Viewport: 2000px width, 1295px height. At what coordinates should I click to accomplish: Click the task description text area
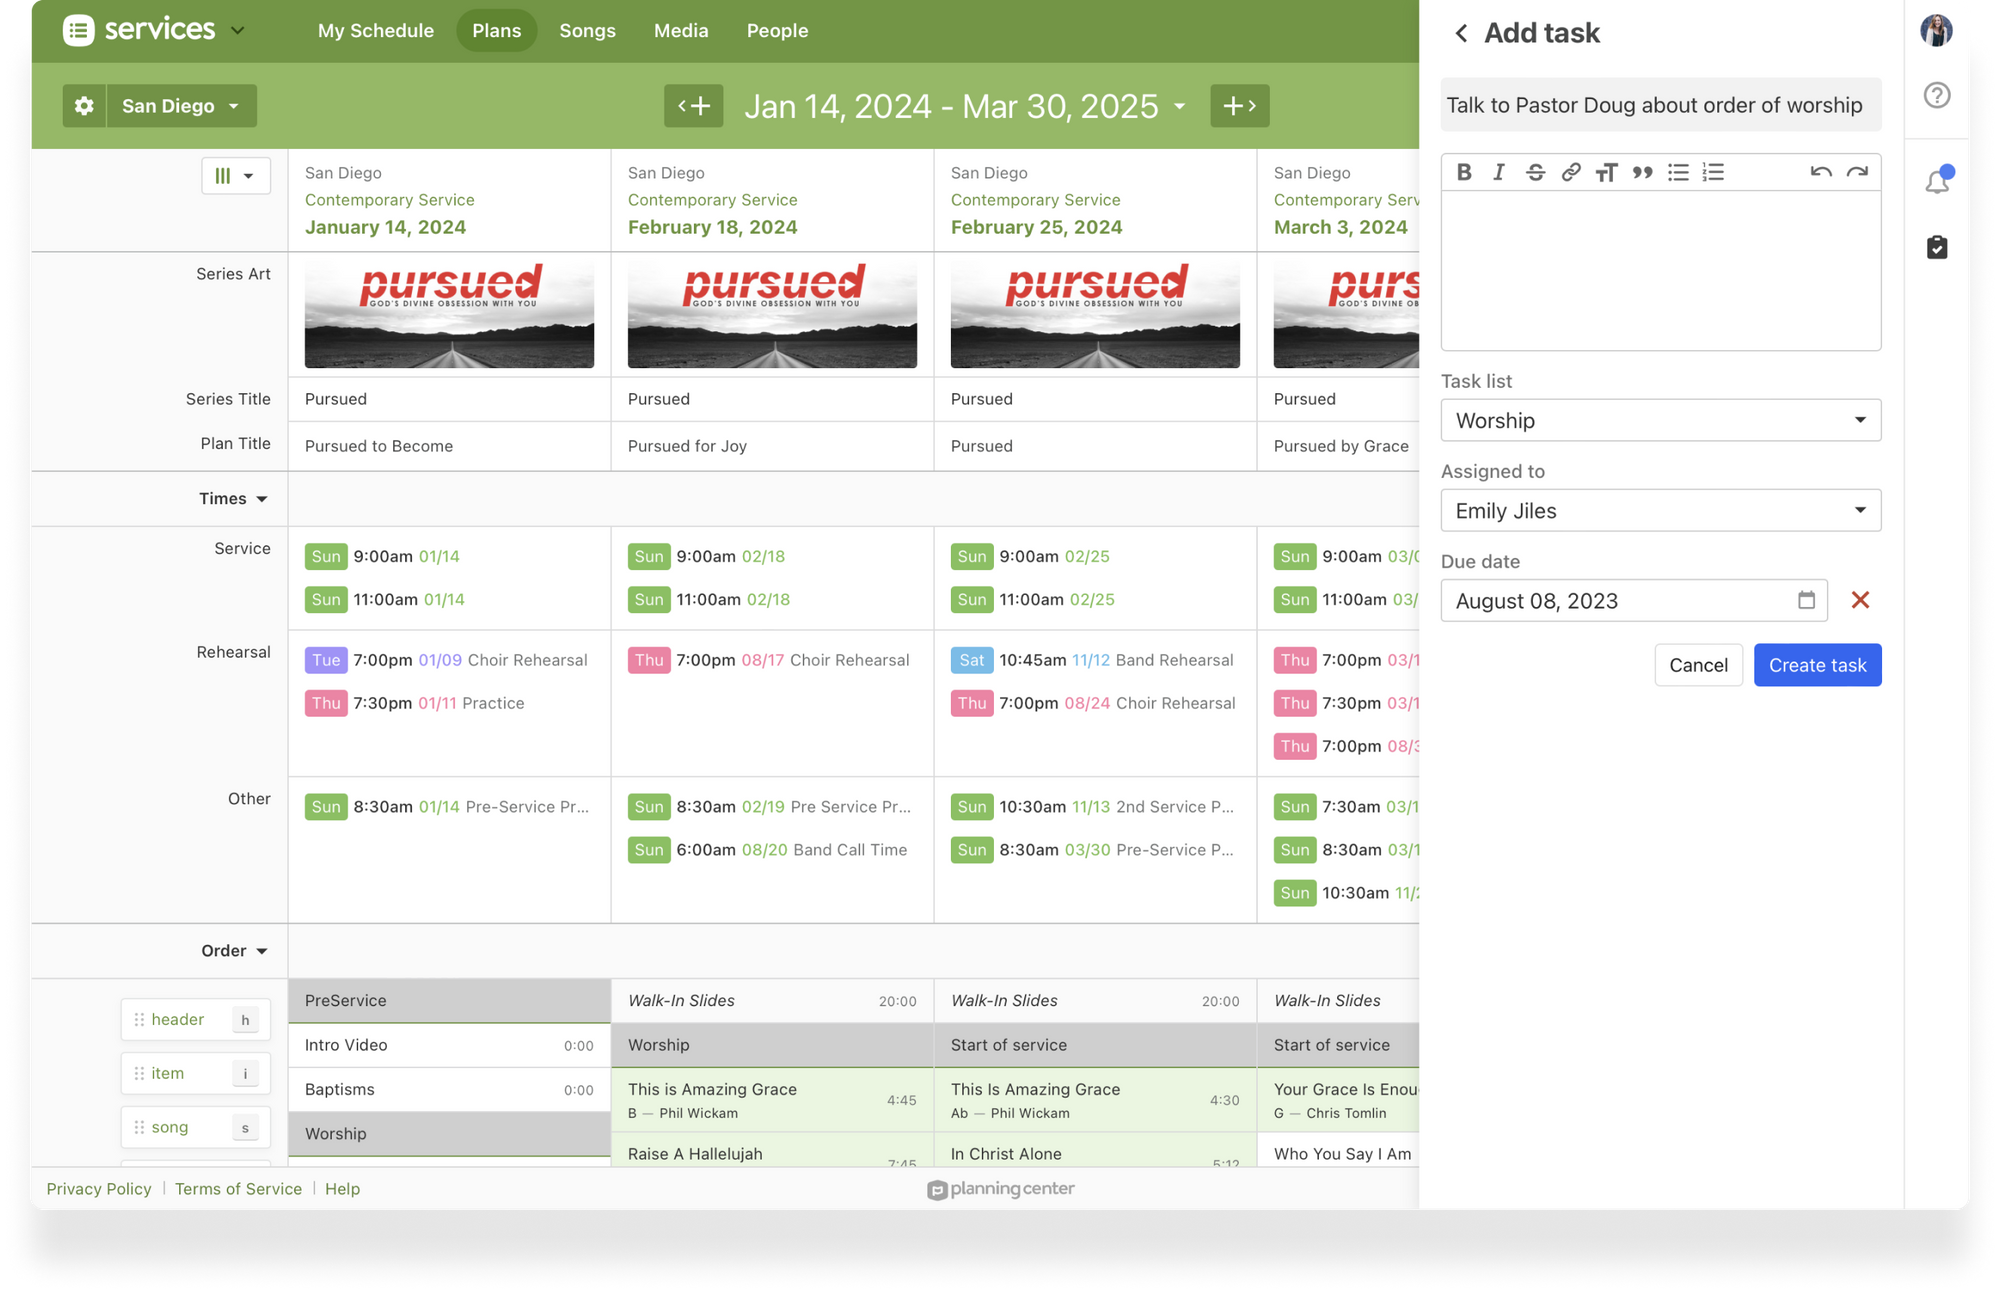click(x=1660, y=268)
